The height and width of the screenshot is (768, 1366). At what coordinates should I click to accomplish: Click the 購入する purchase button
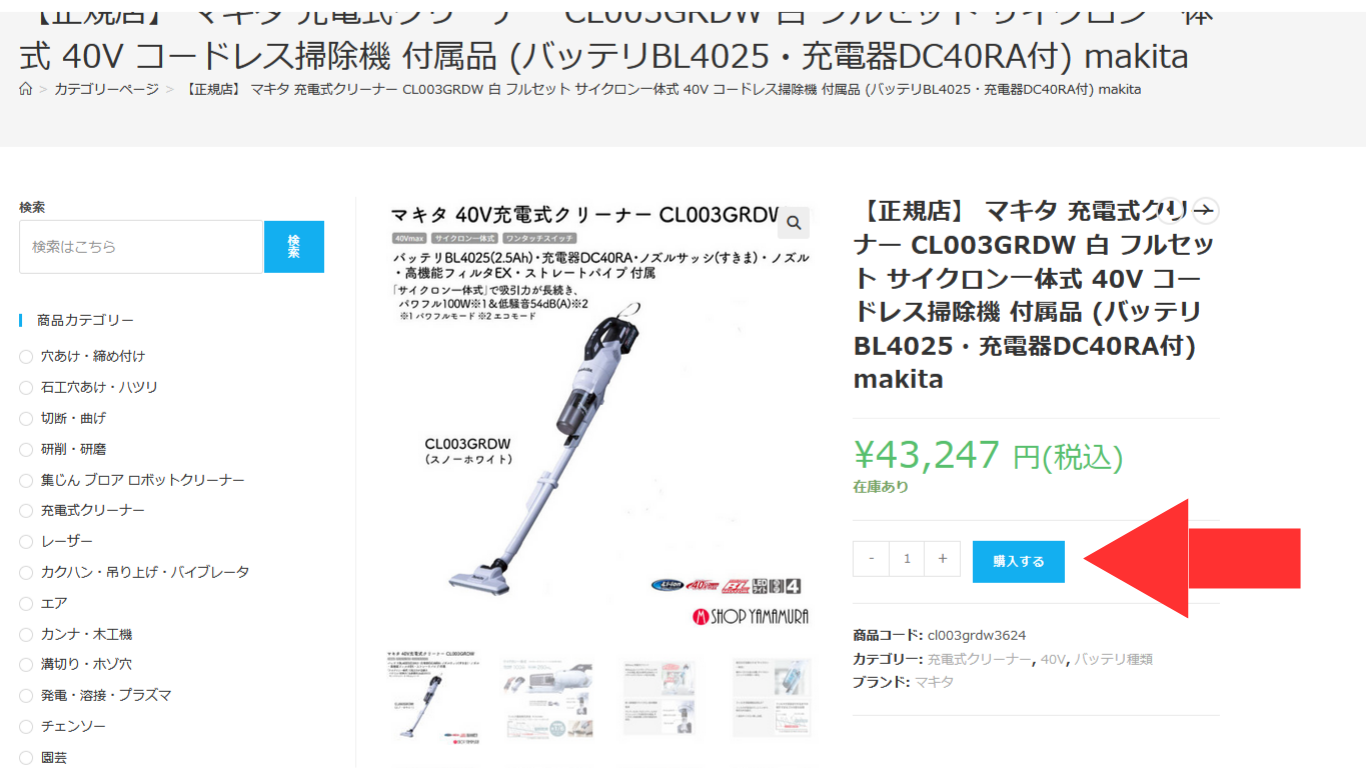pyautogui.click(x=1018, y=561)
